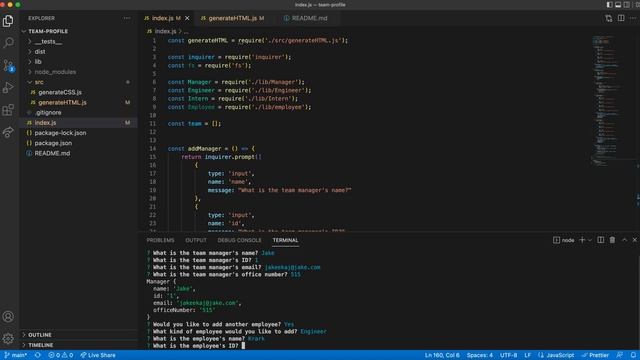Open the Accounts menu icon

(x=8, y=316)
